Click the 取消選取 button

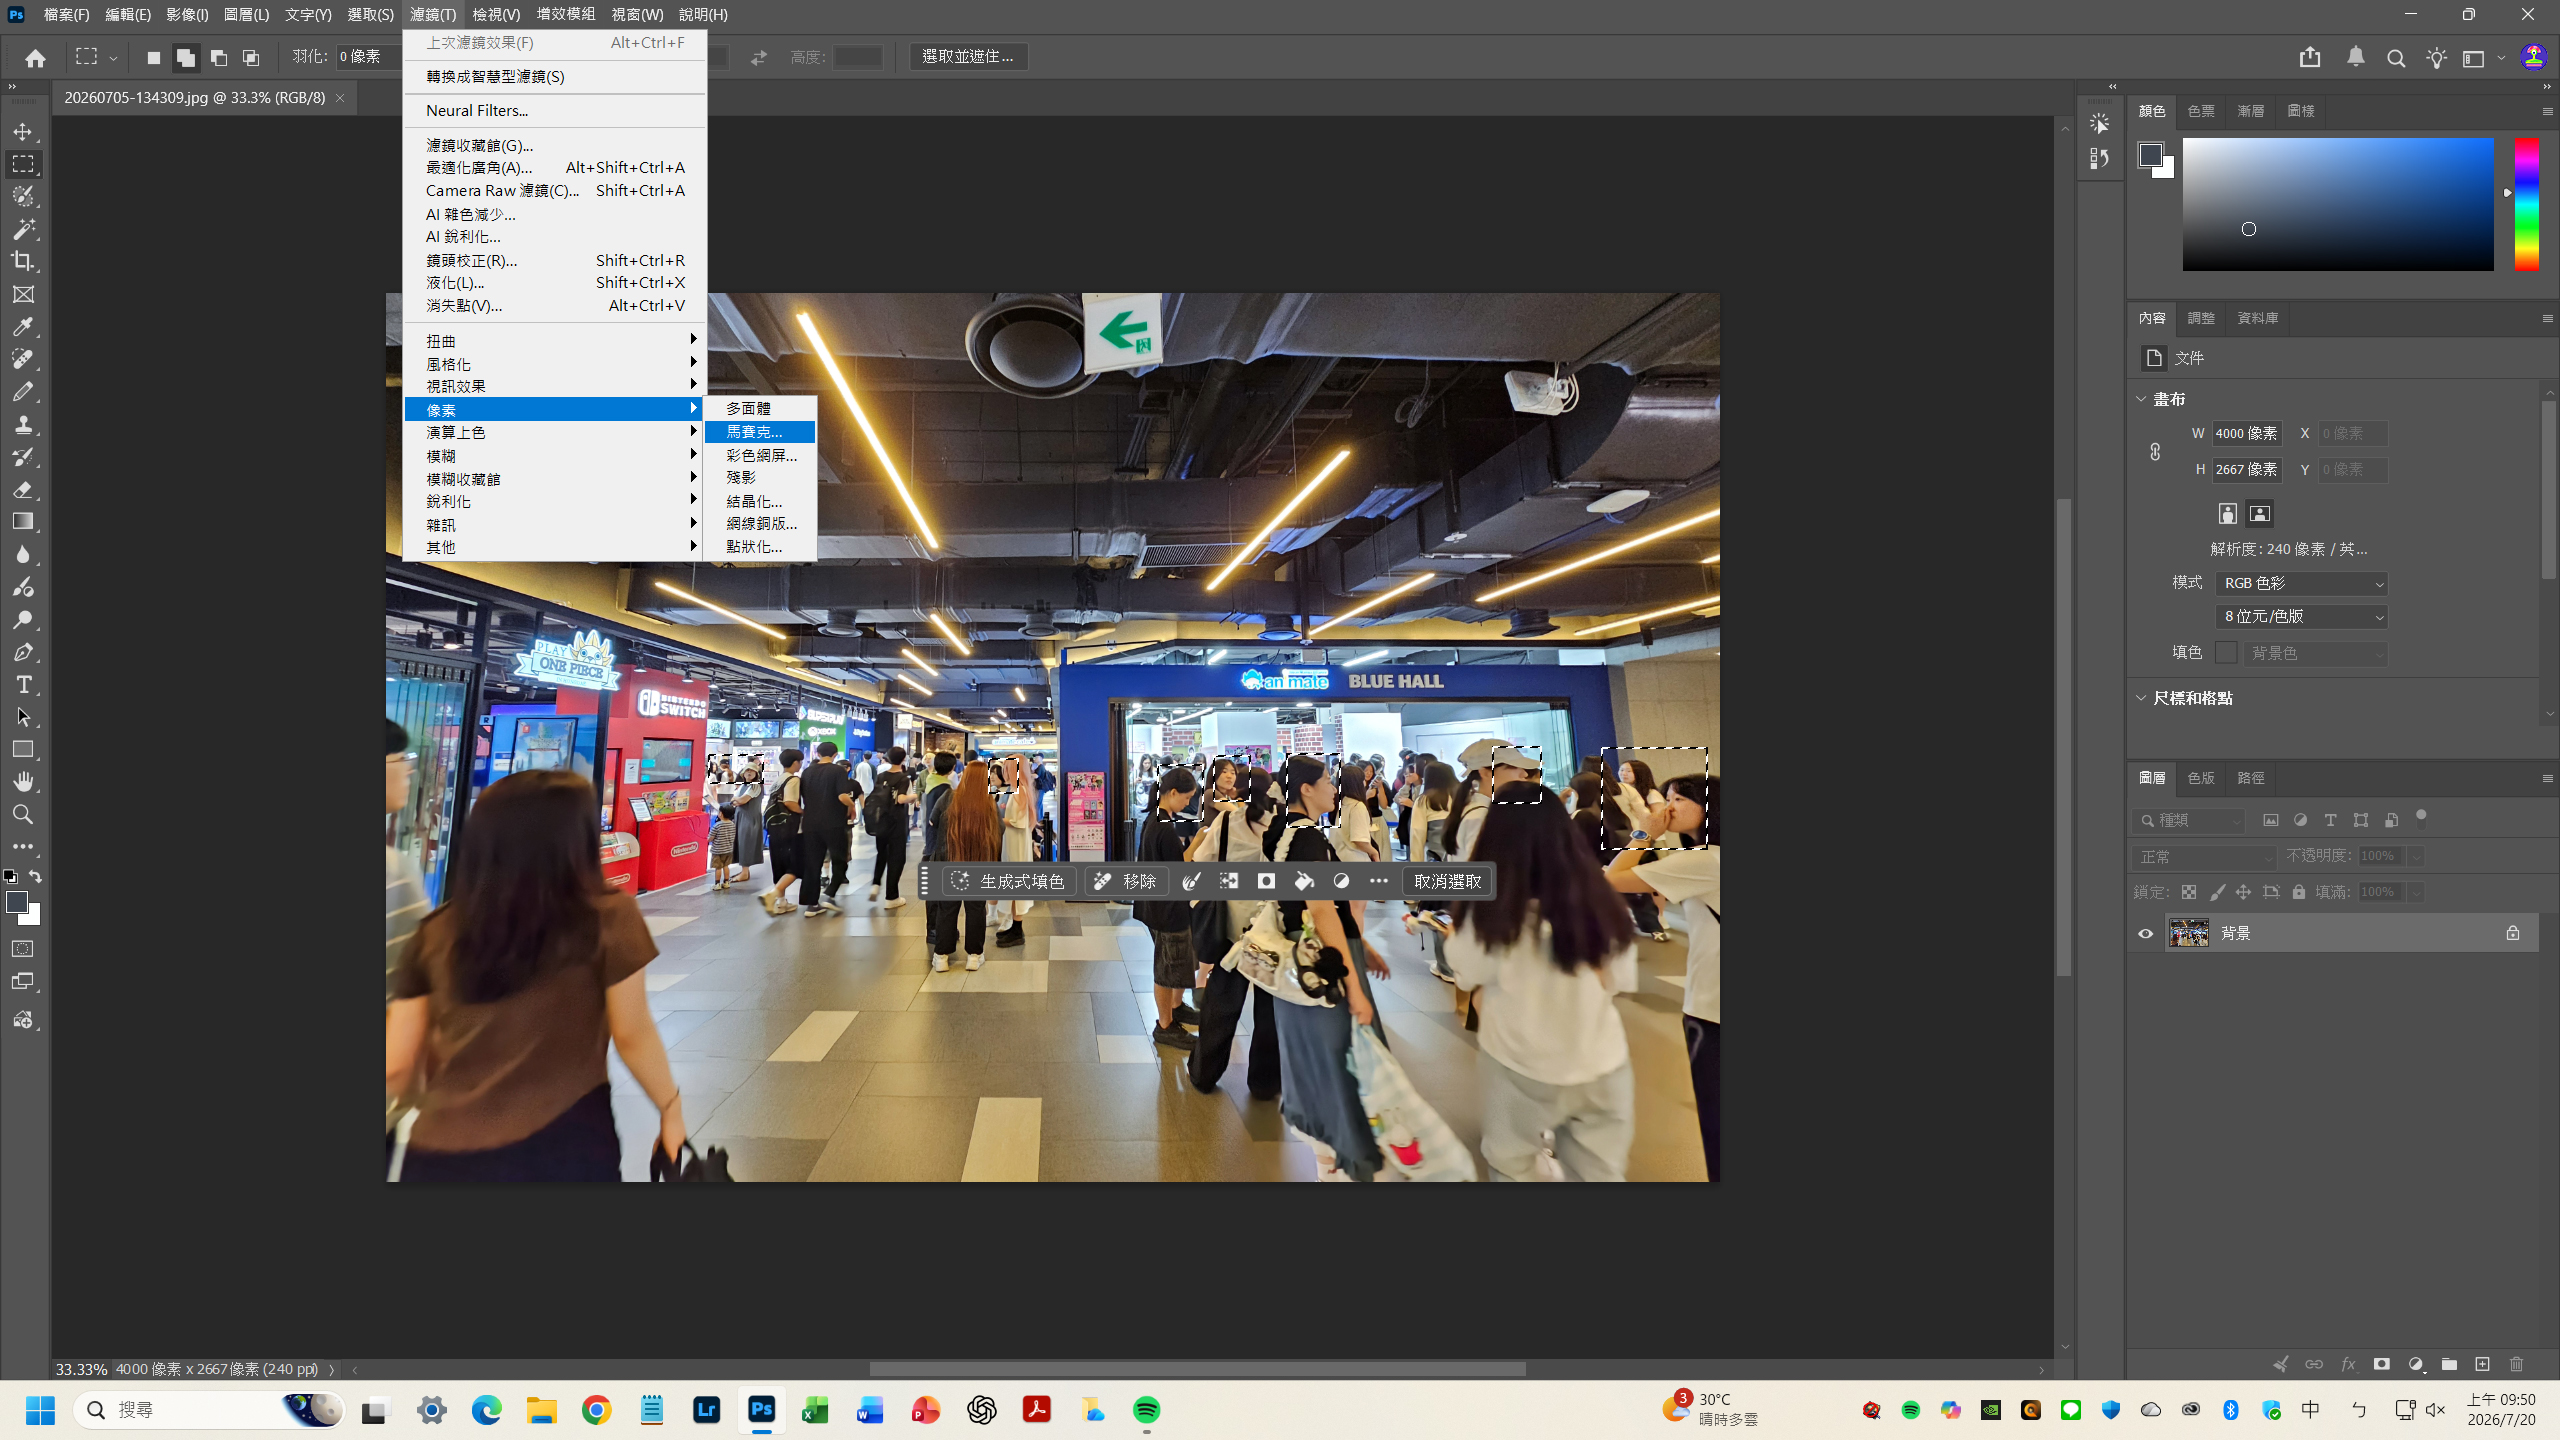click(1447, 881)
